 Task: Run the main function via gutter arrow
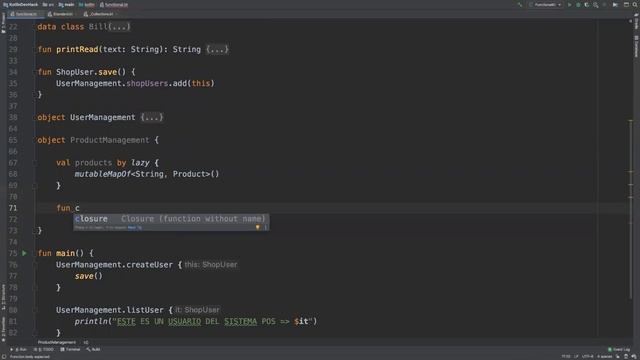pyautogui.click(x=24, y=253)
